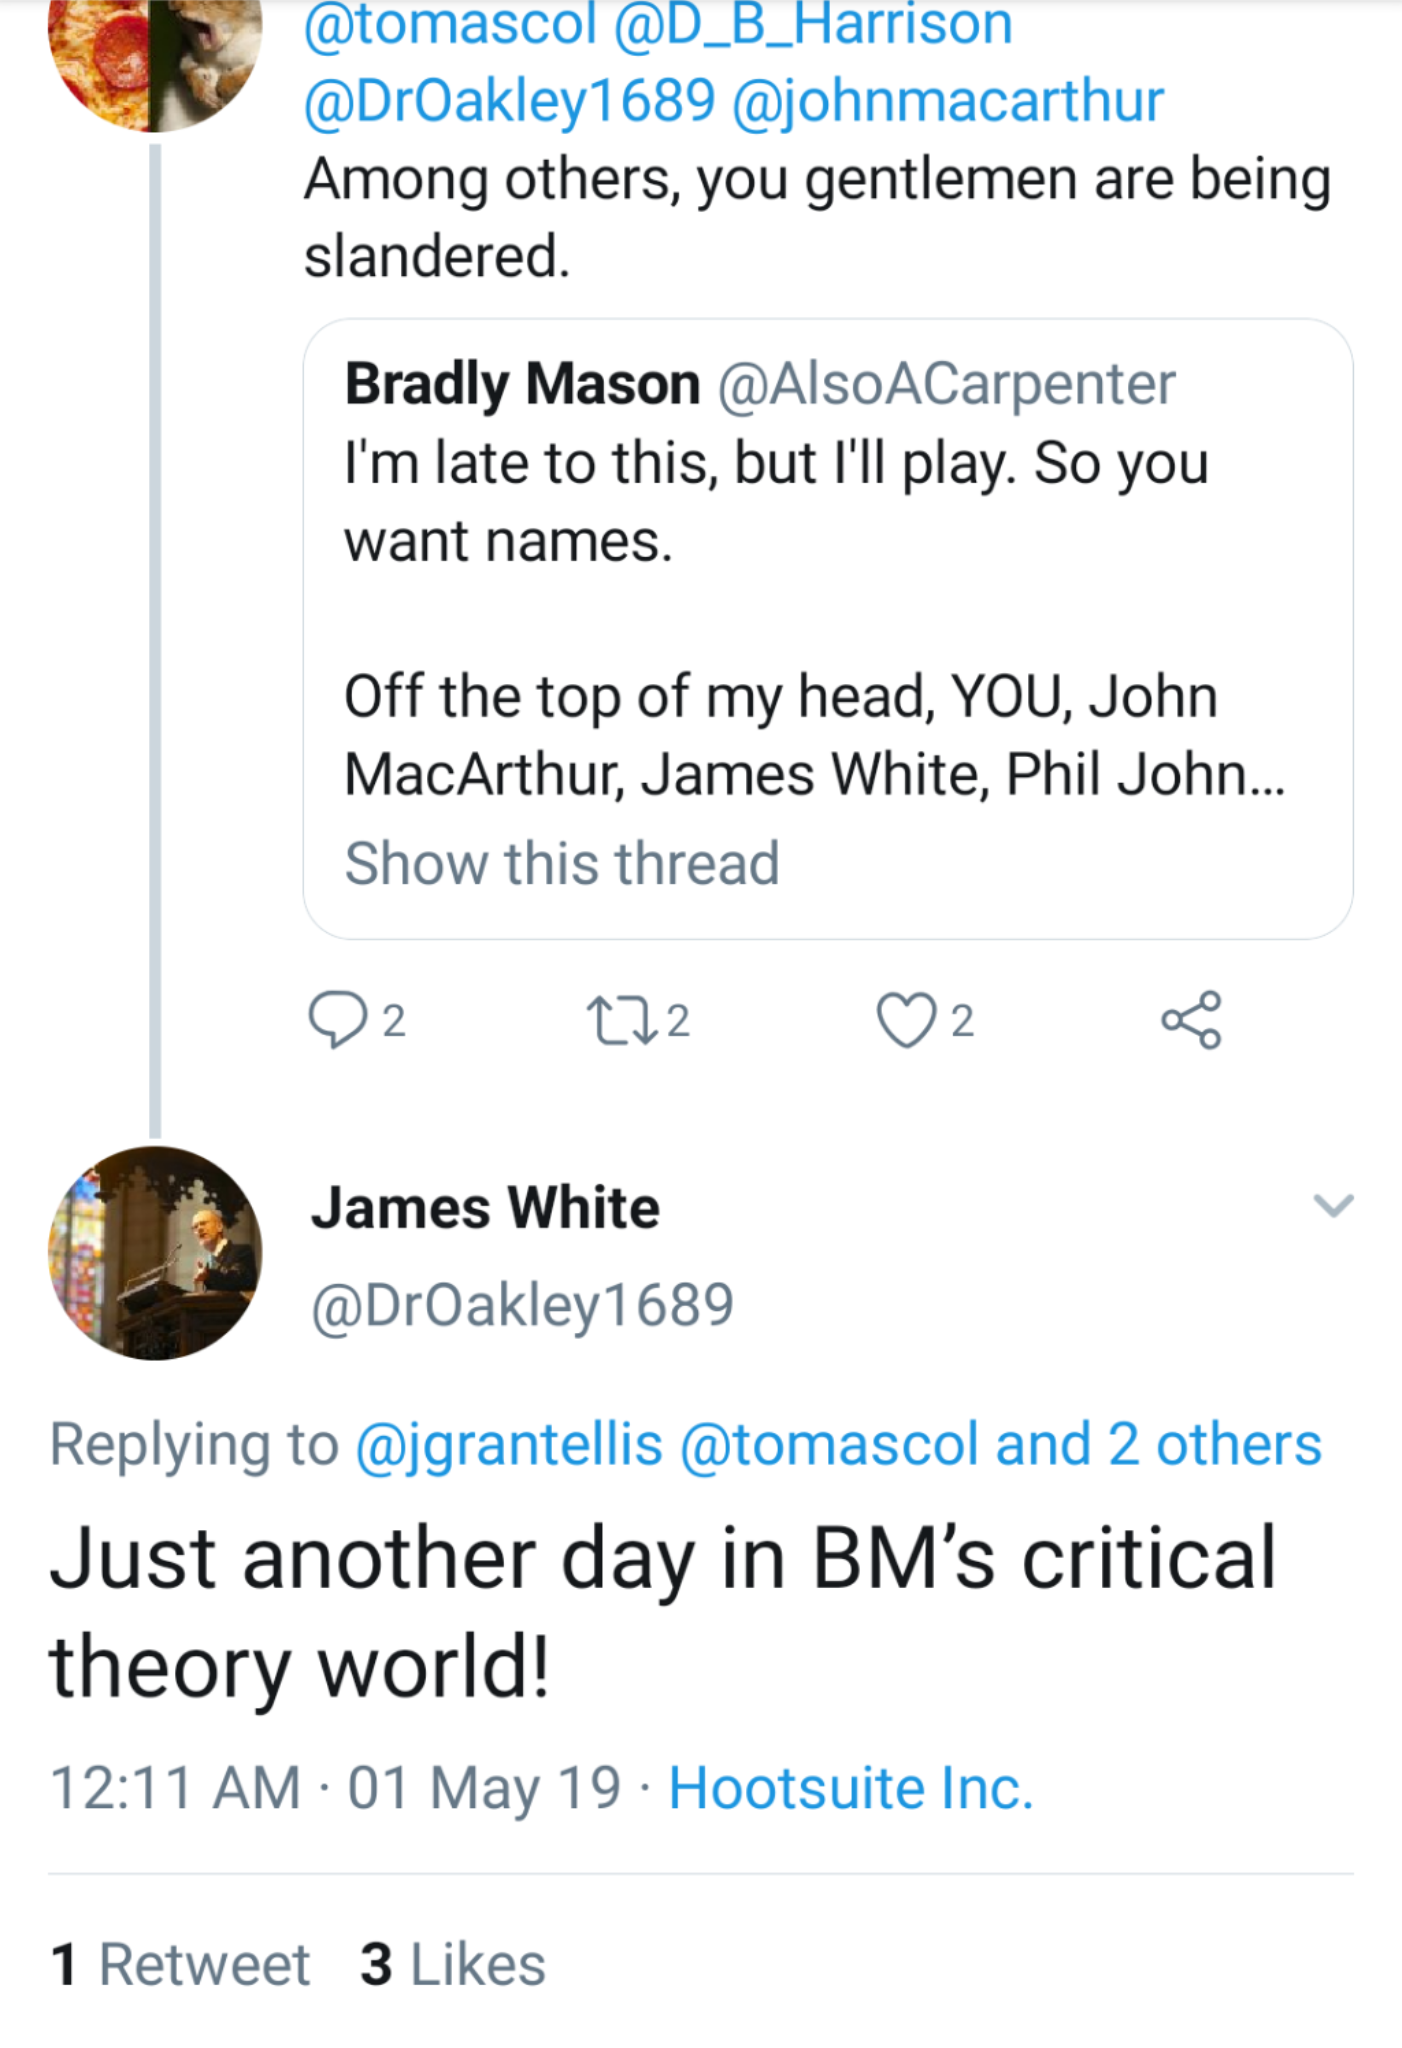Open the @johnmacarthur mention

948,100
